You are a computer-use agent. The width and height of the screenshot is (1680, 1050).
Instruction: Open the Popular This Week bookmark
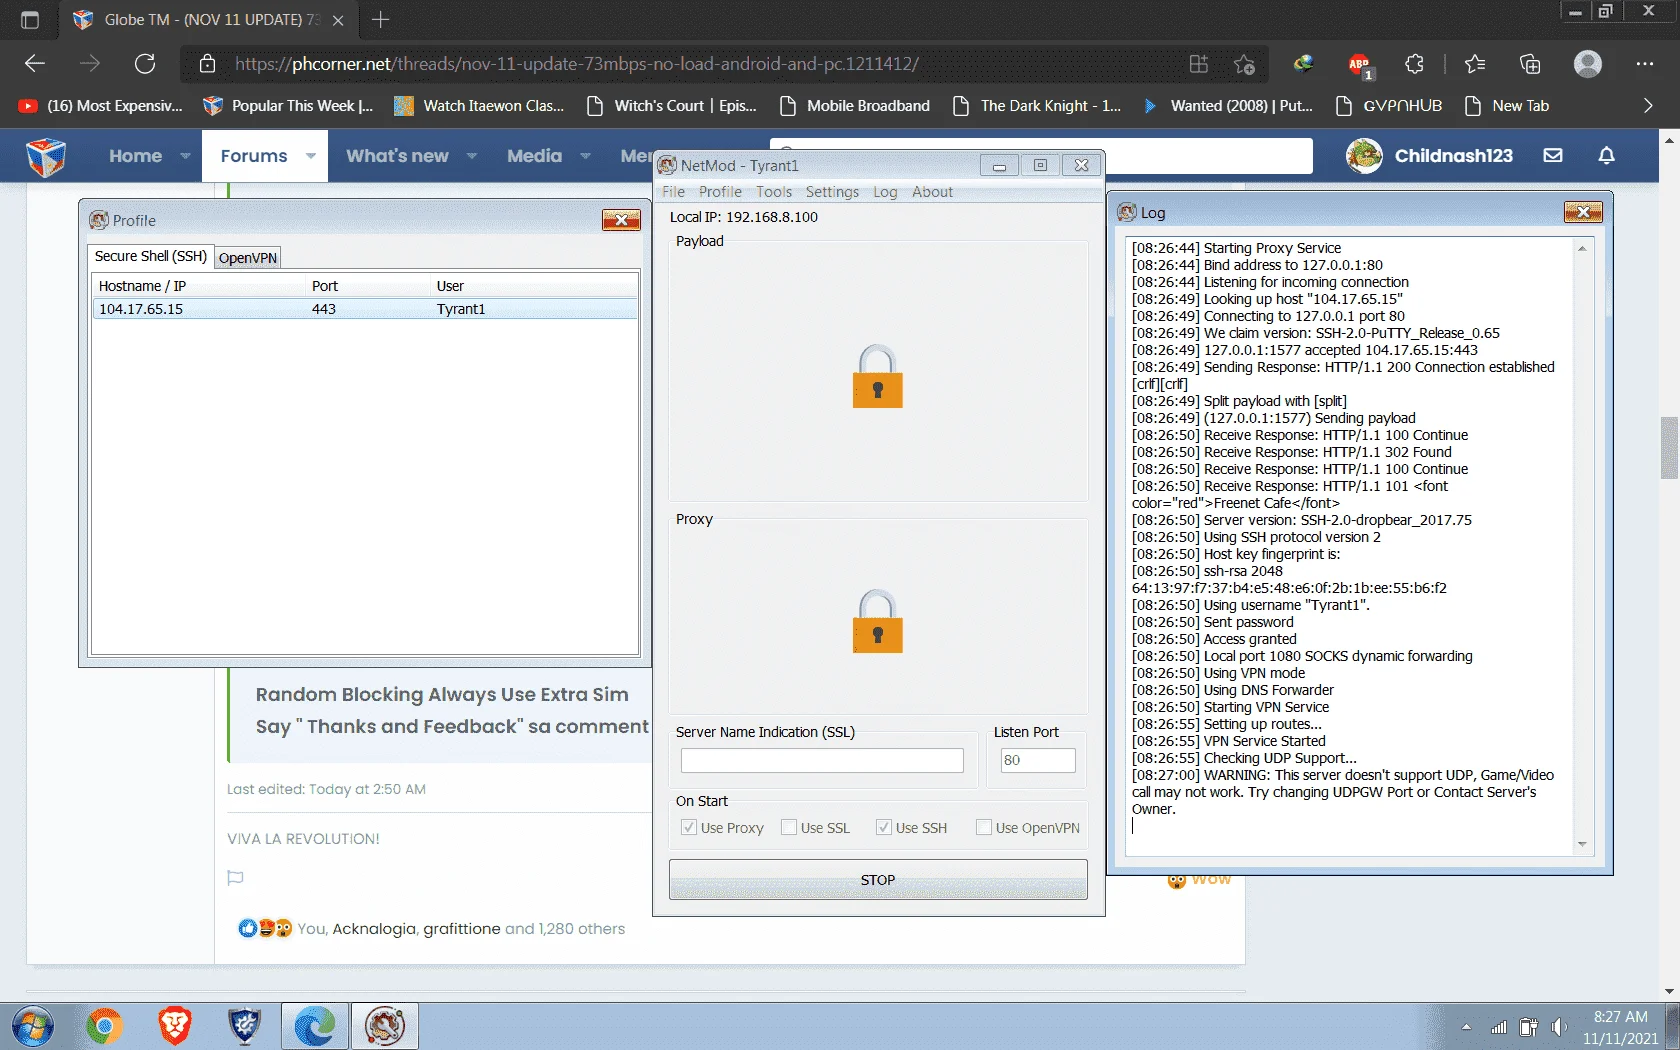[288, 106]
